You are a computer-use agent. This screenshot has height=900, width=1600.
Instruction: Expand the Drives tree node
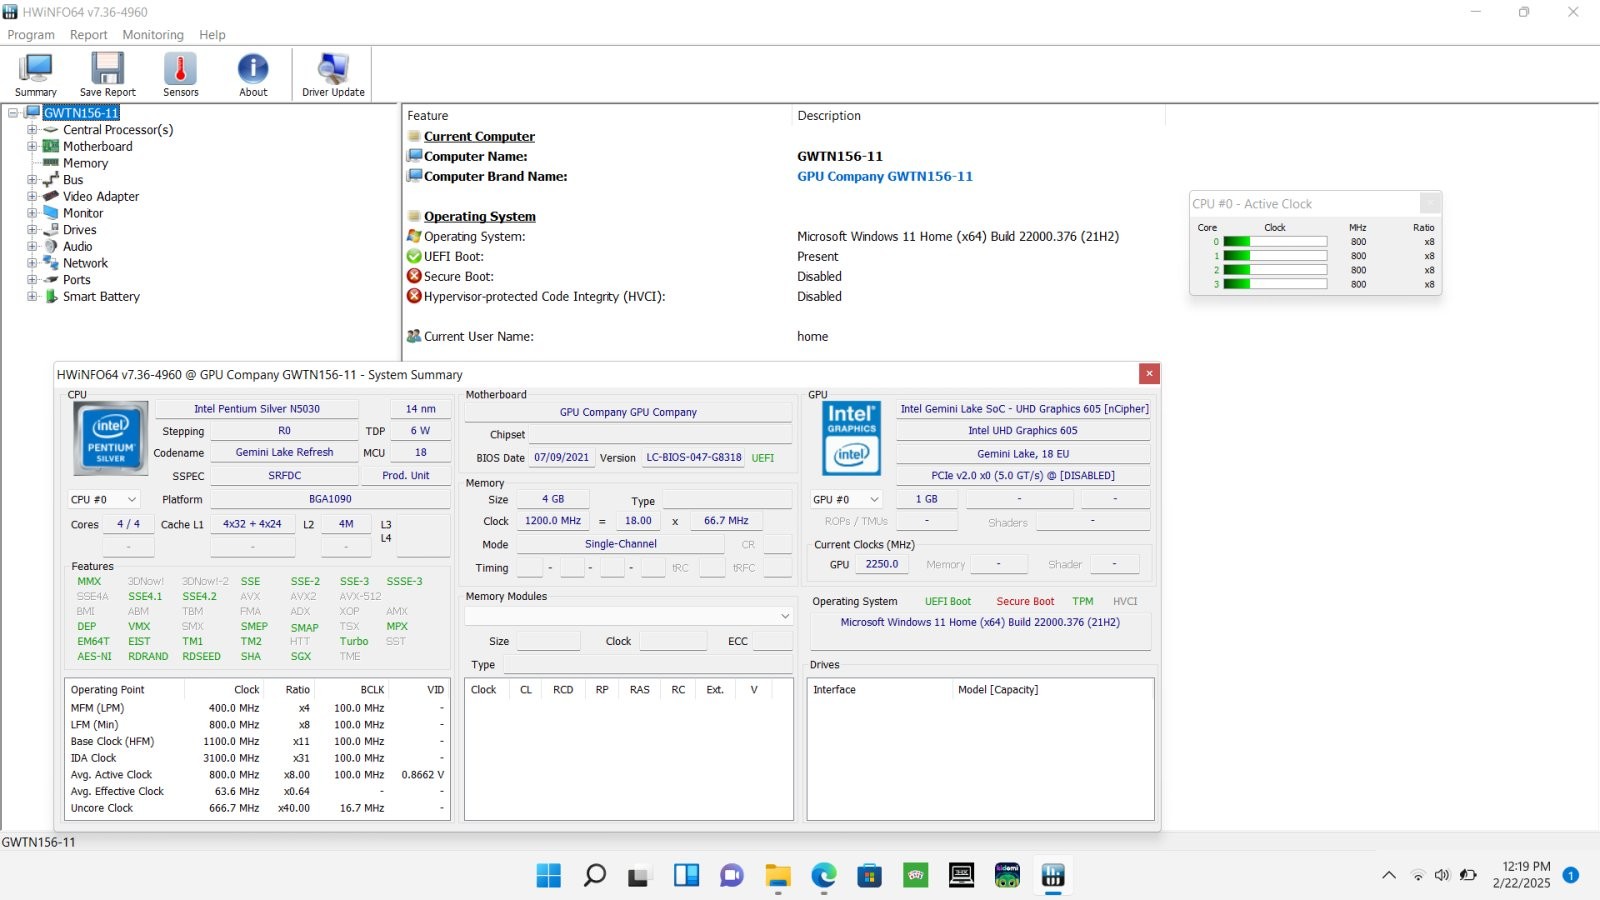tap(32, 230)
